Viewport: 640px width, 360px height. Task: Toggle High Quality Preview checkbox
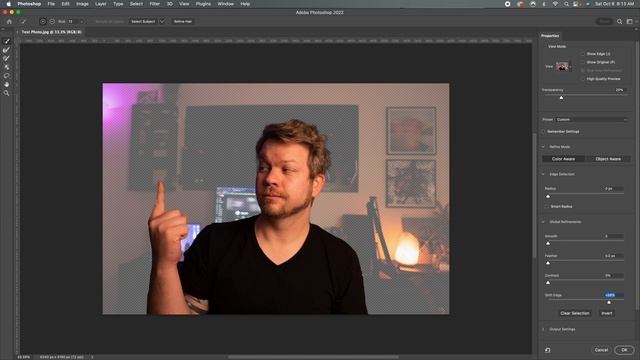pos(583,79)
